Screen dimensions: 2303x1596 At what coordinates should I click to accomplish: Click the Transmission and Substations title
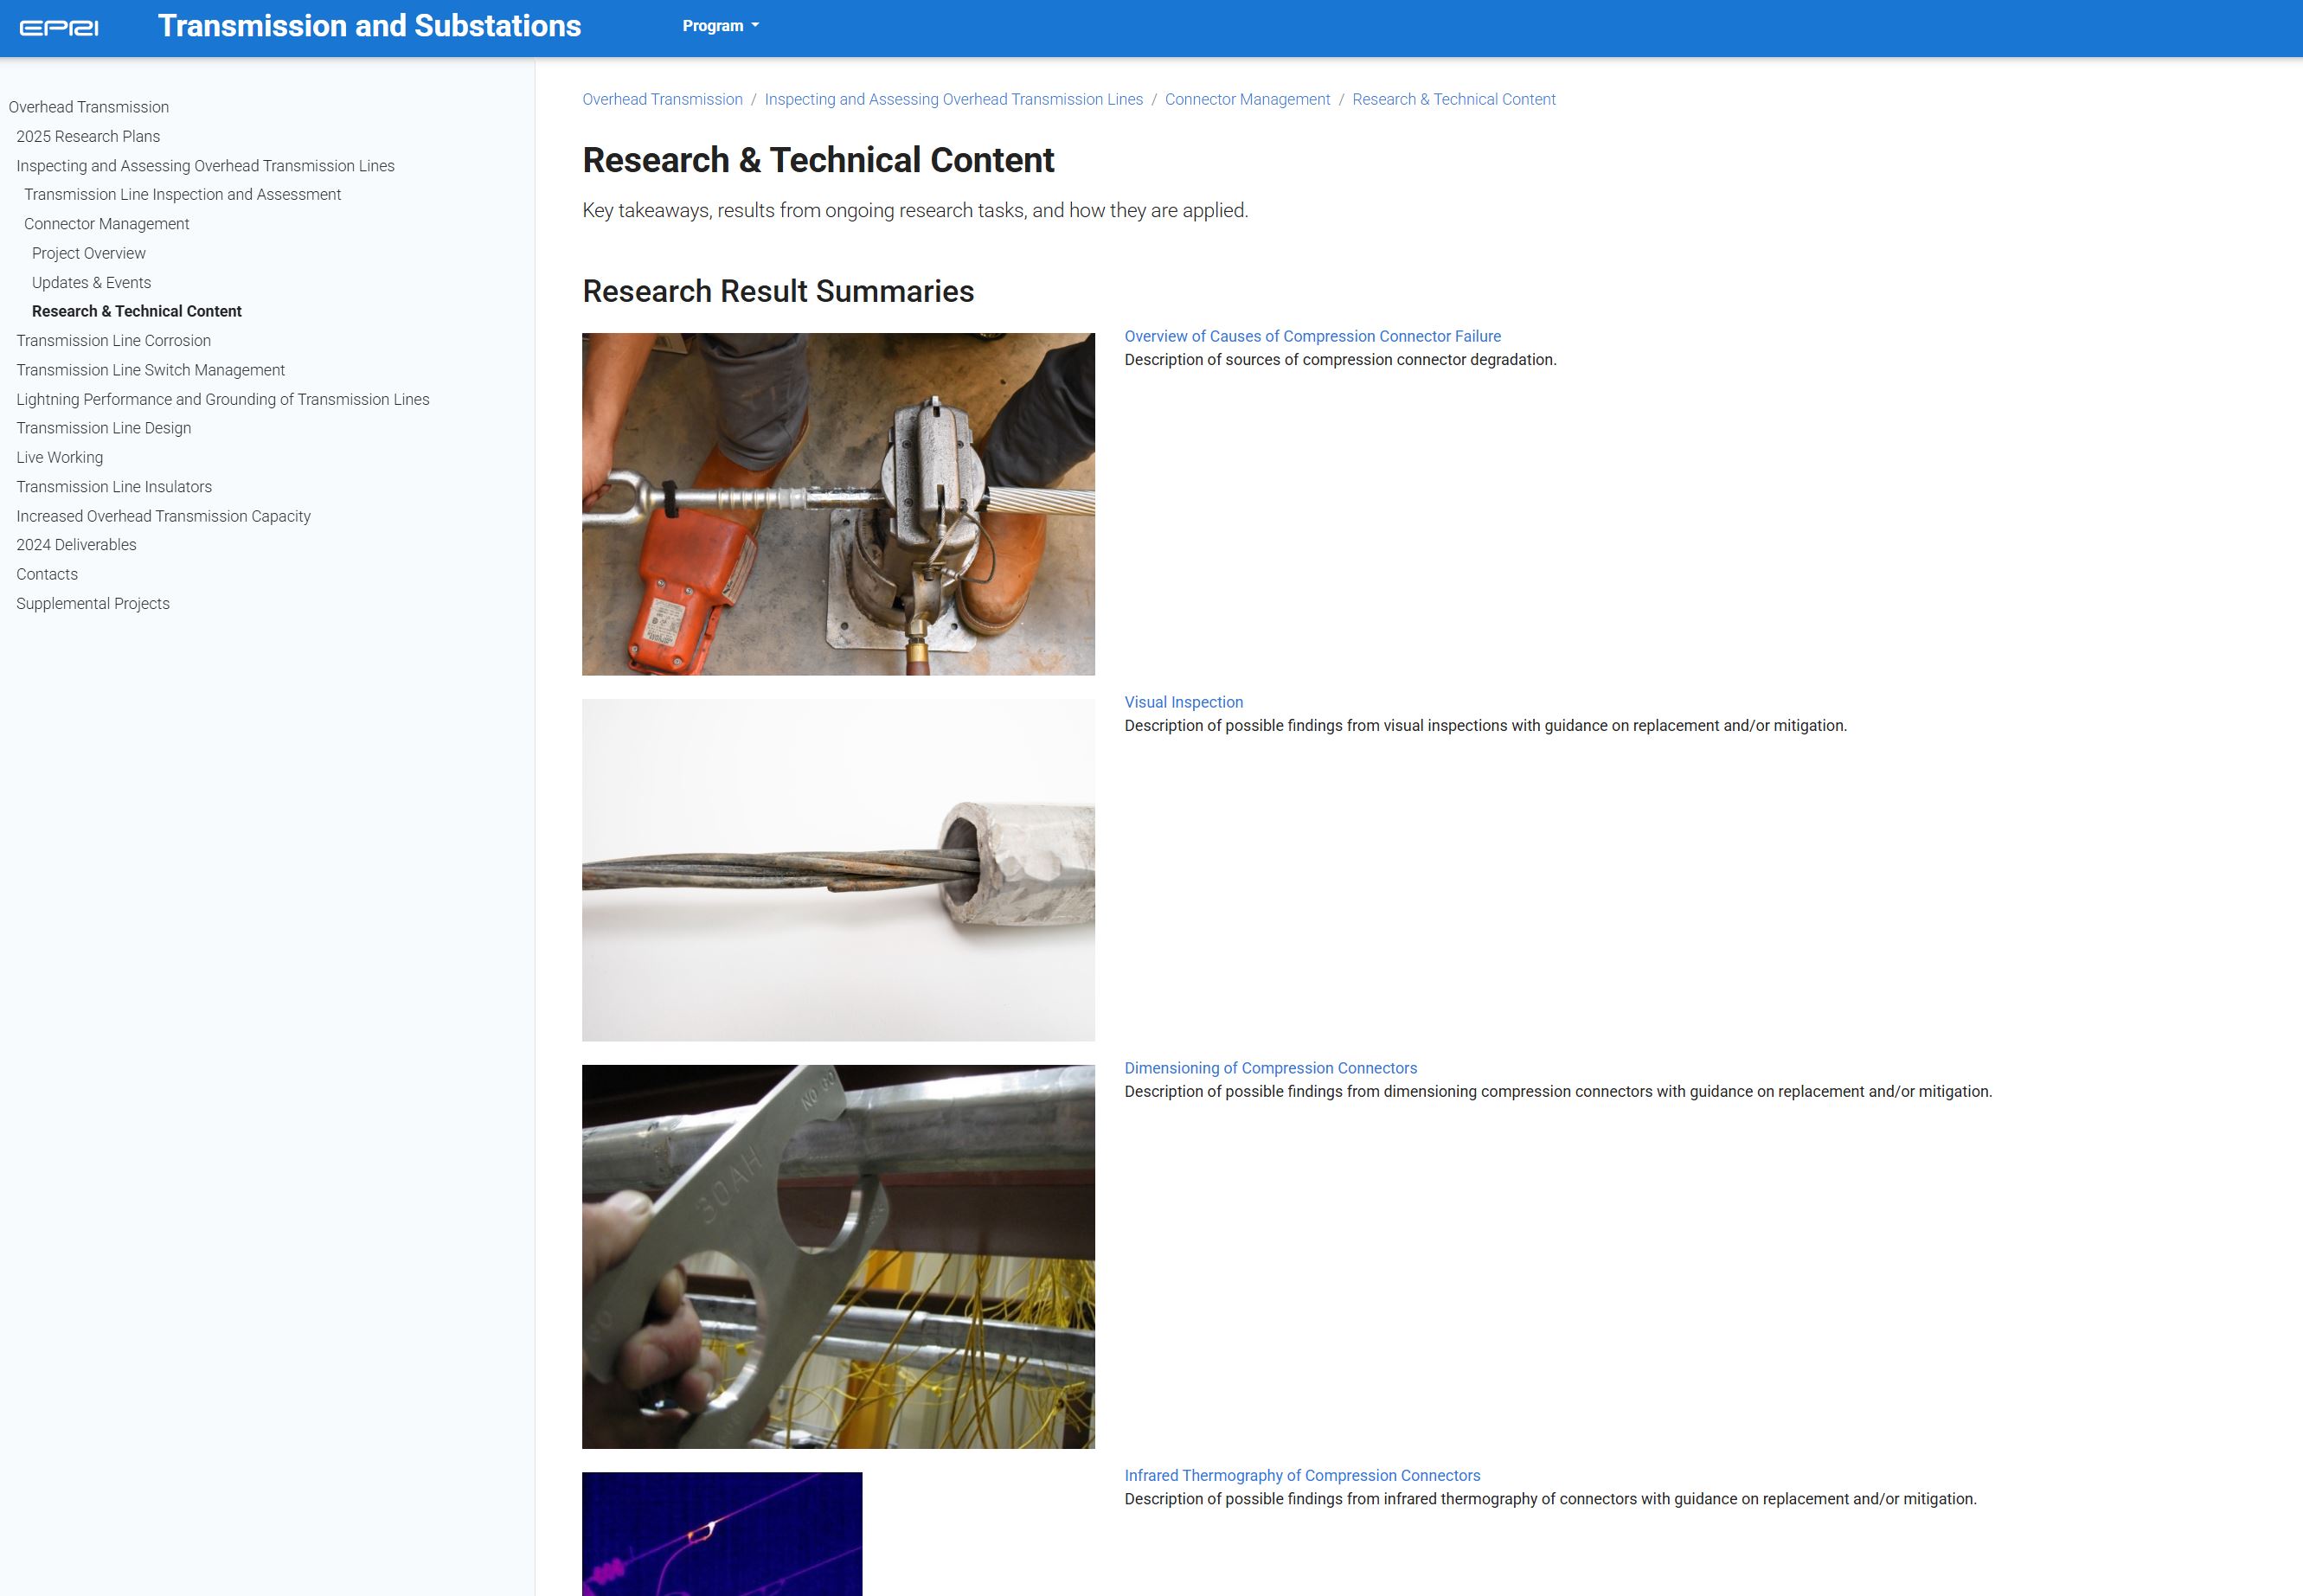[x=369, y=26]
